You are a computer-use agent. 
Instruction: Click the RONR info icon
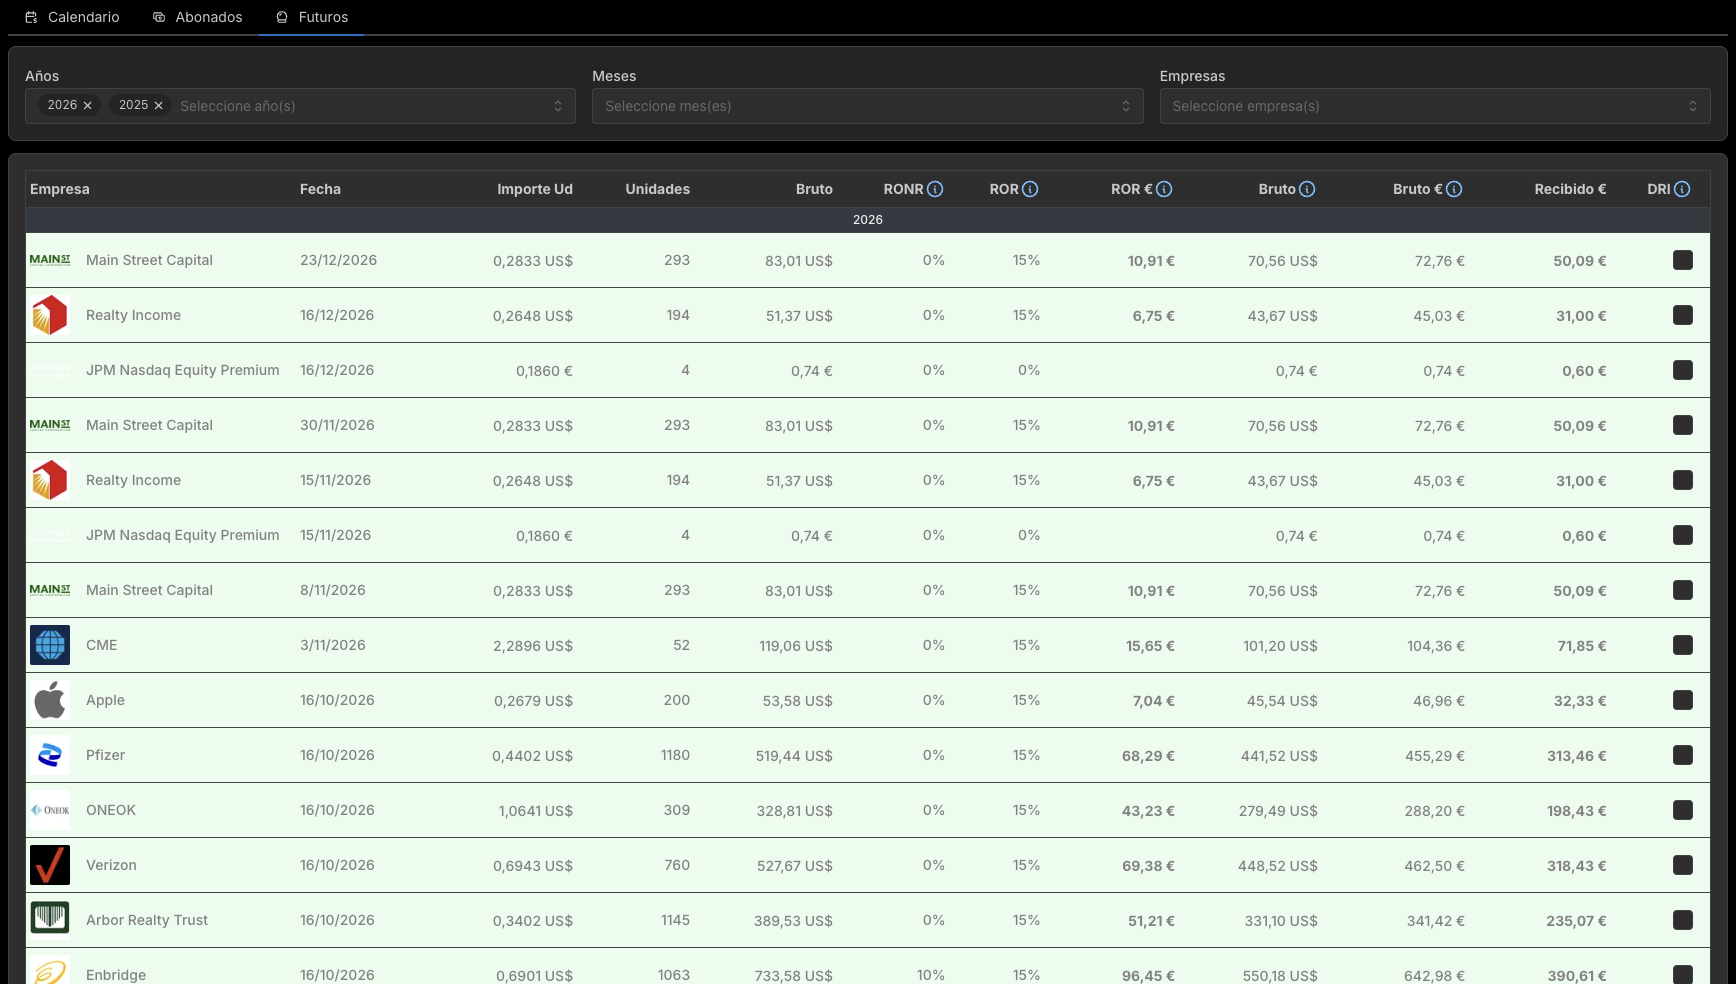coord(935,189)
